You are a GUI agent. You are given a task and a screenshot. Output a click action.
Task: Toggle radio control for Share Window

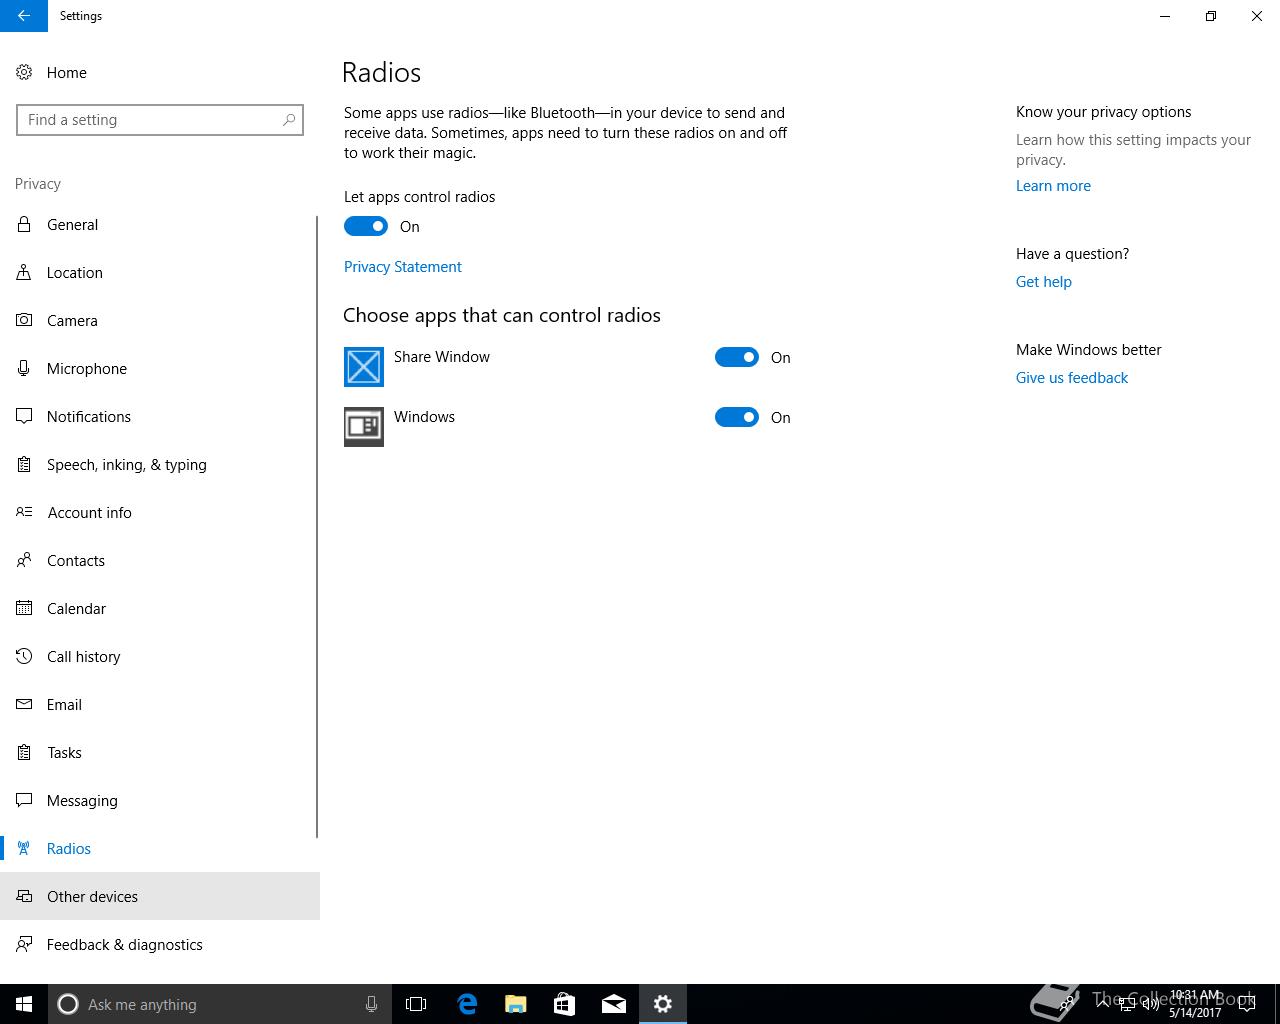coord(737,357)
